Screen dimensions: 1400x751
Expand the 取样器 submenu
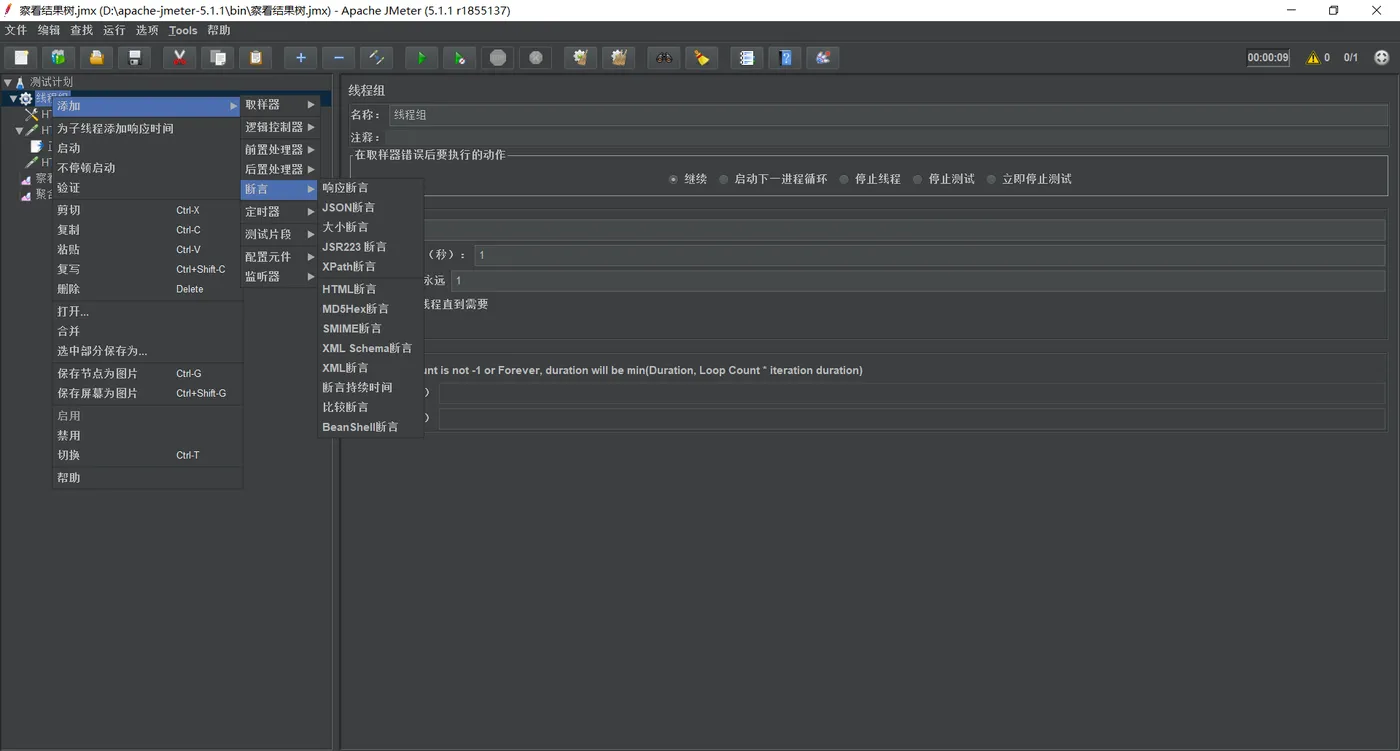[x=280, y=104]
